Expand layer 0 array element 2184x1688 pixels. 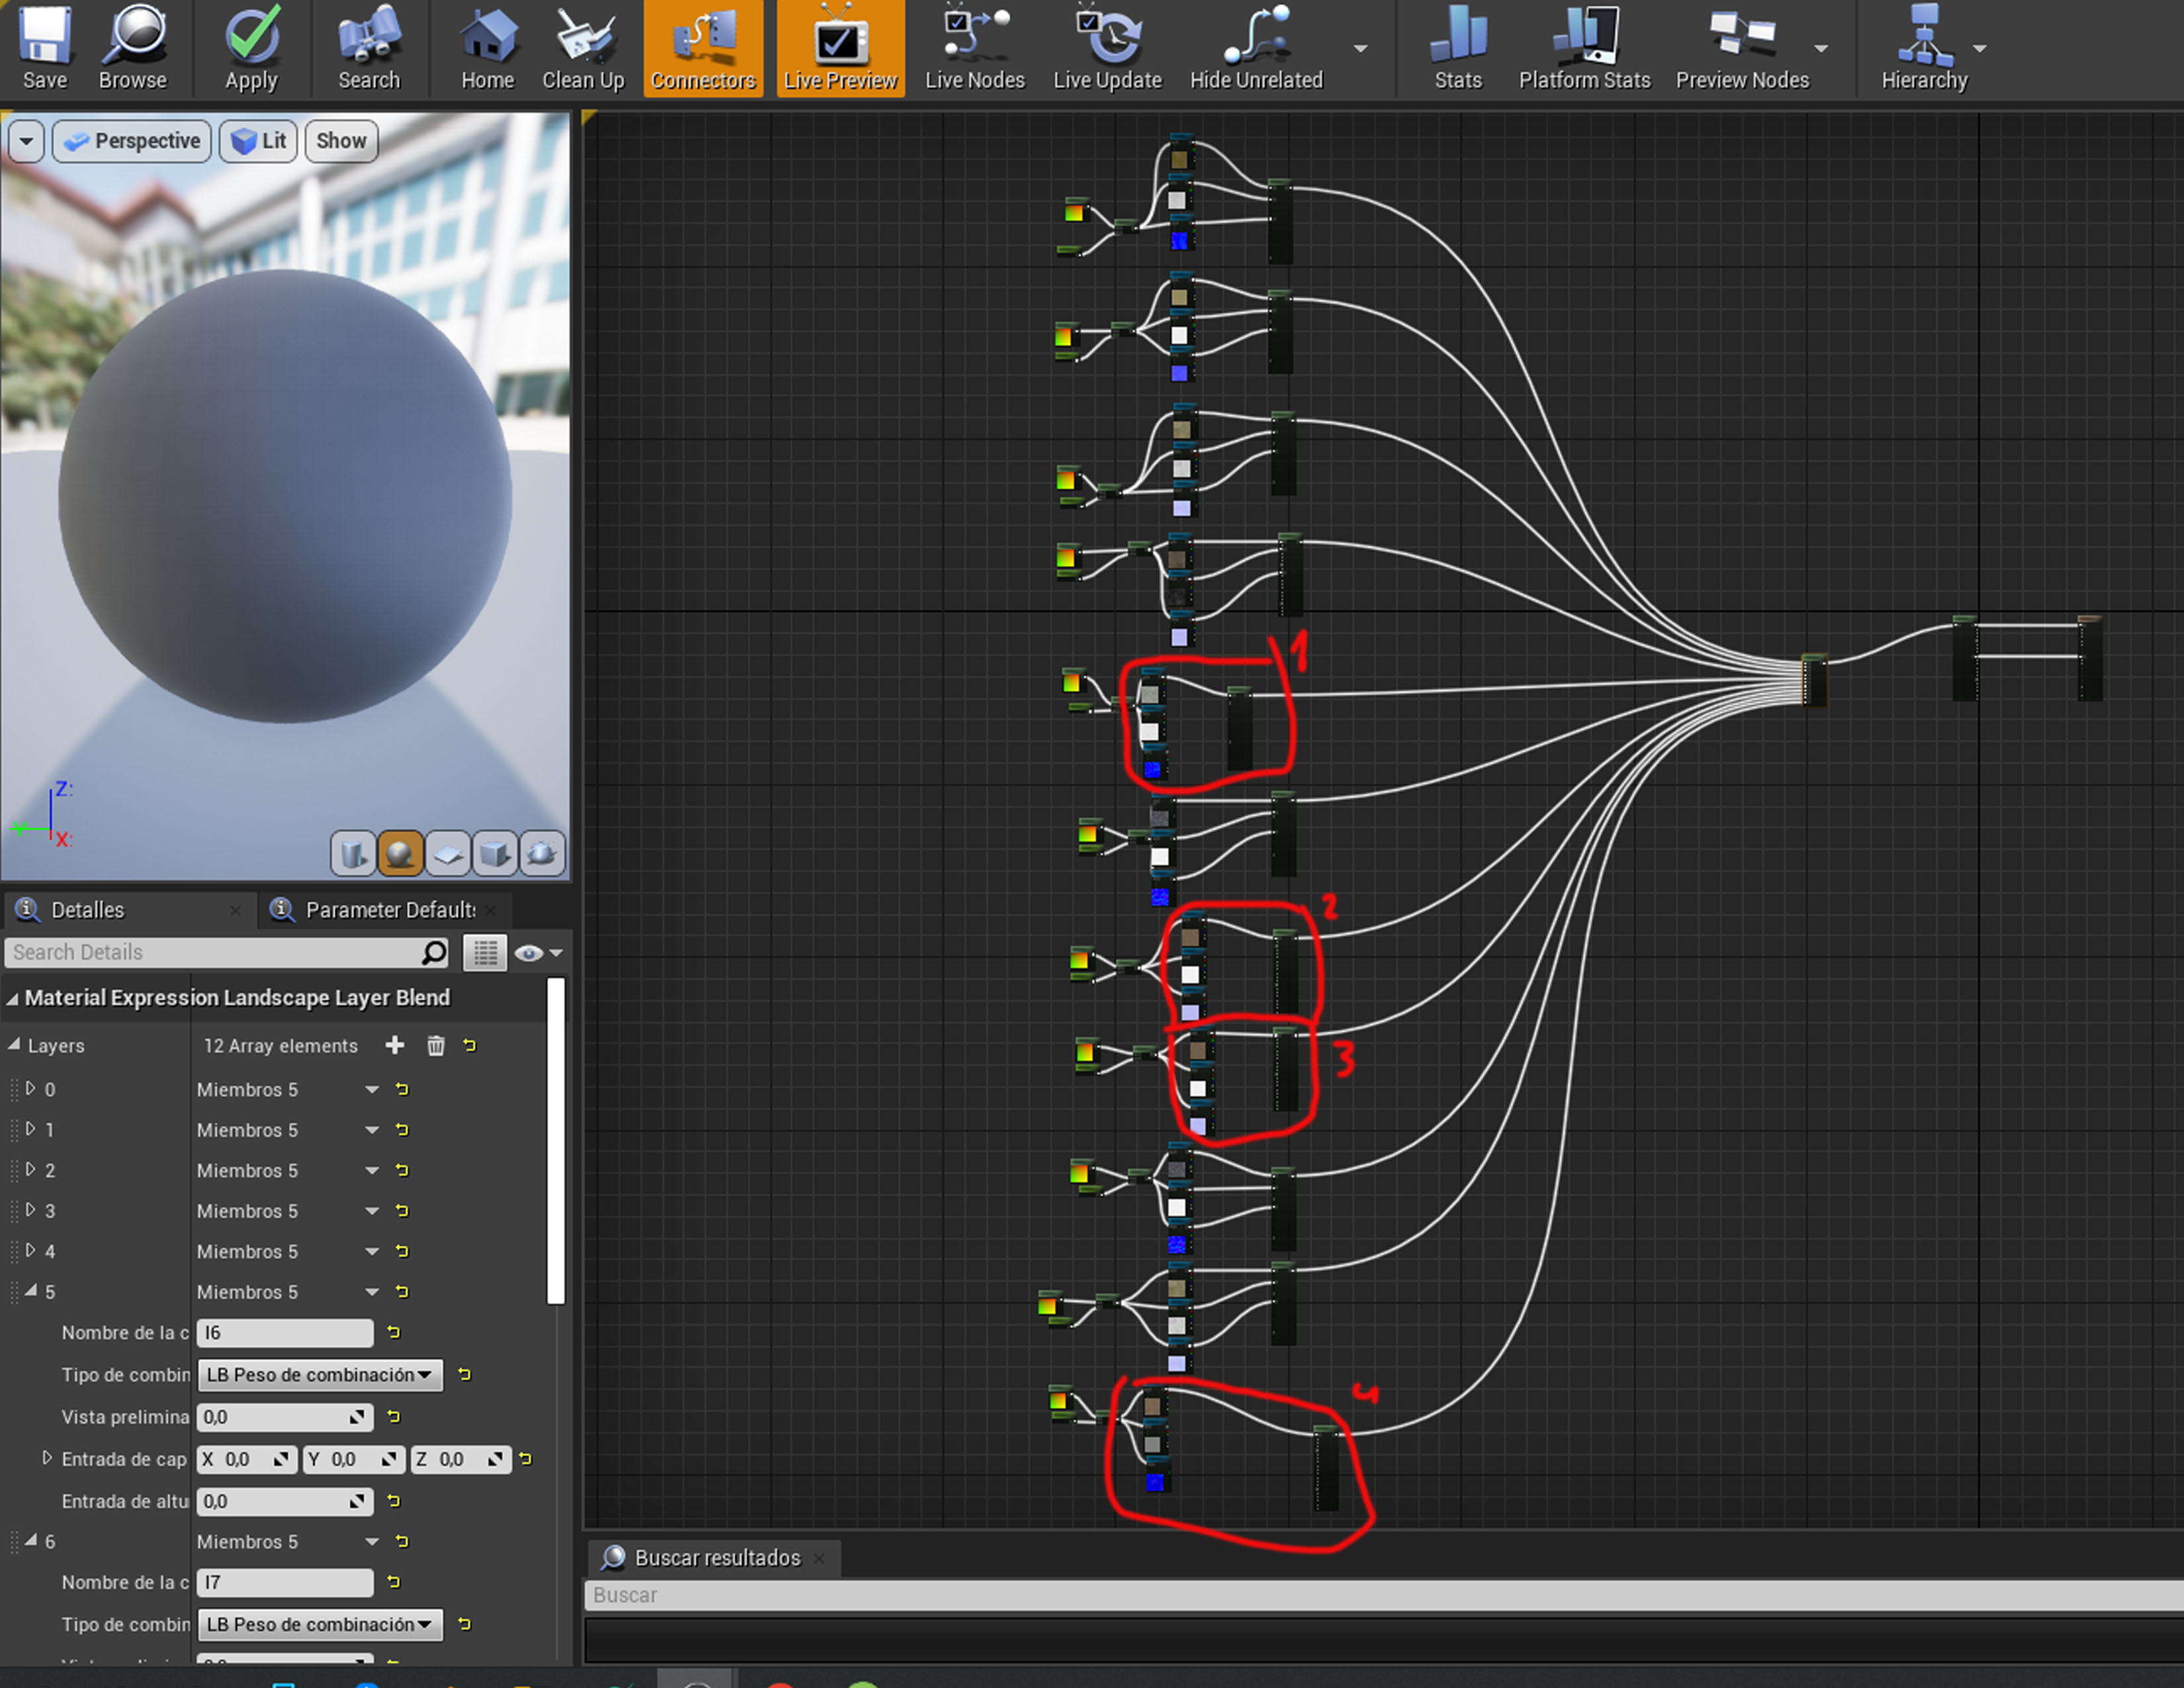click(30, 1088)
